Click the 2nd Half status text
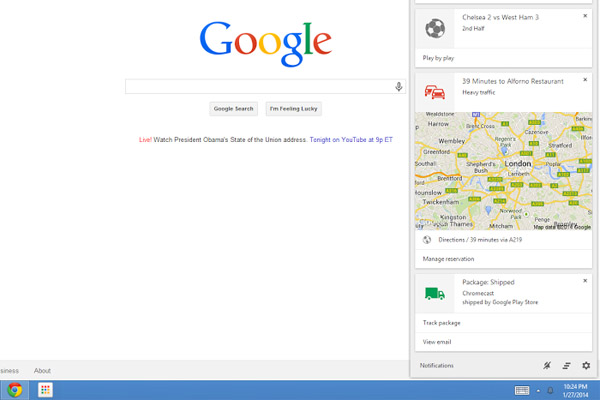Viewport: 600px width, 400px height. coord(473,28)
